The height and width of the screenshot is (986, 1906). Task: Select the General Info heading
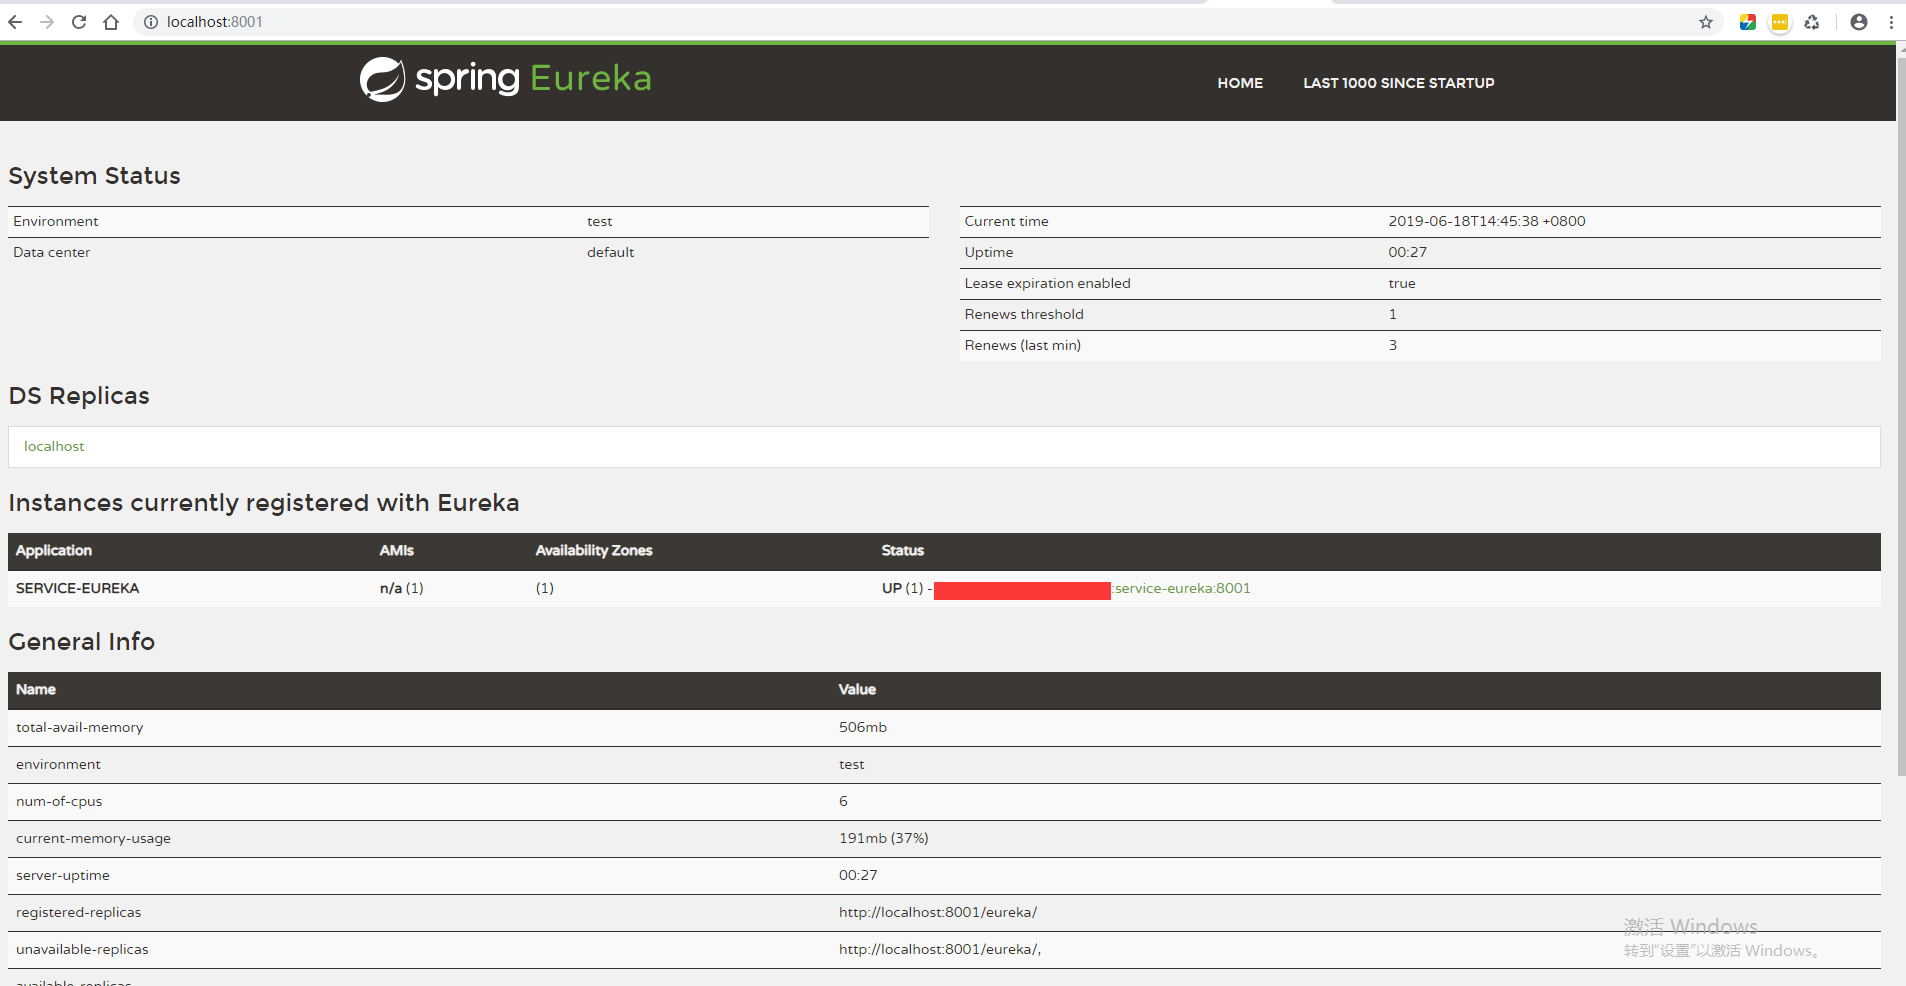click(82, 642)
